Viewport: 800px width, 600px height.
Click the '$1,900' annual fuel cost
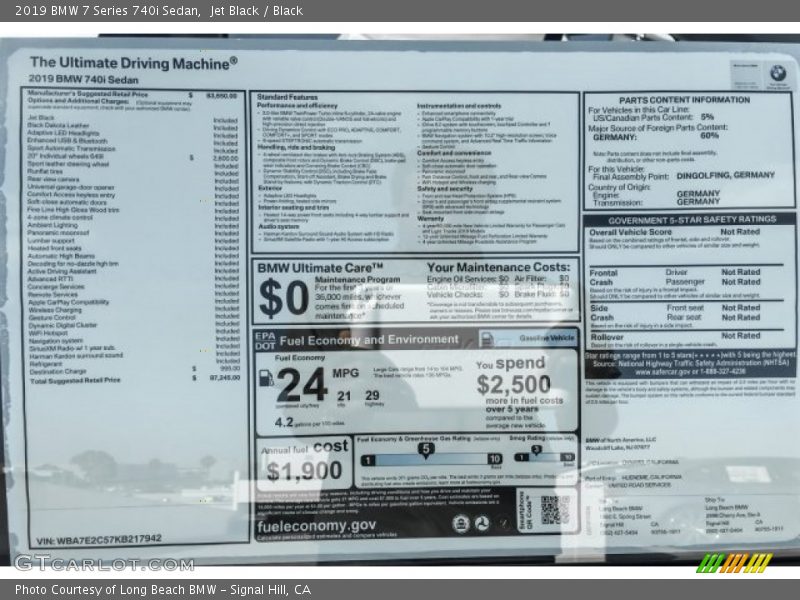[x=304, y=471]
